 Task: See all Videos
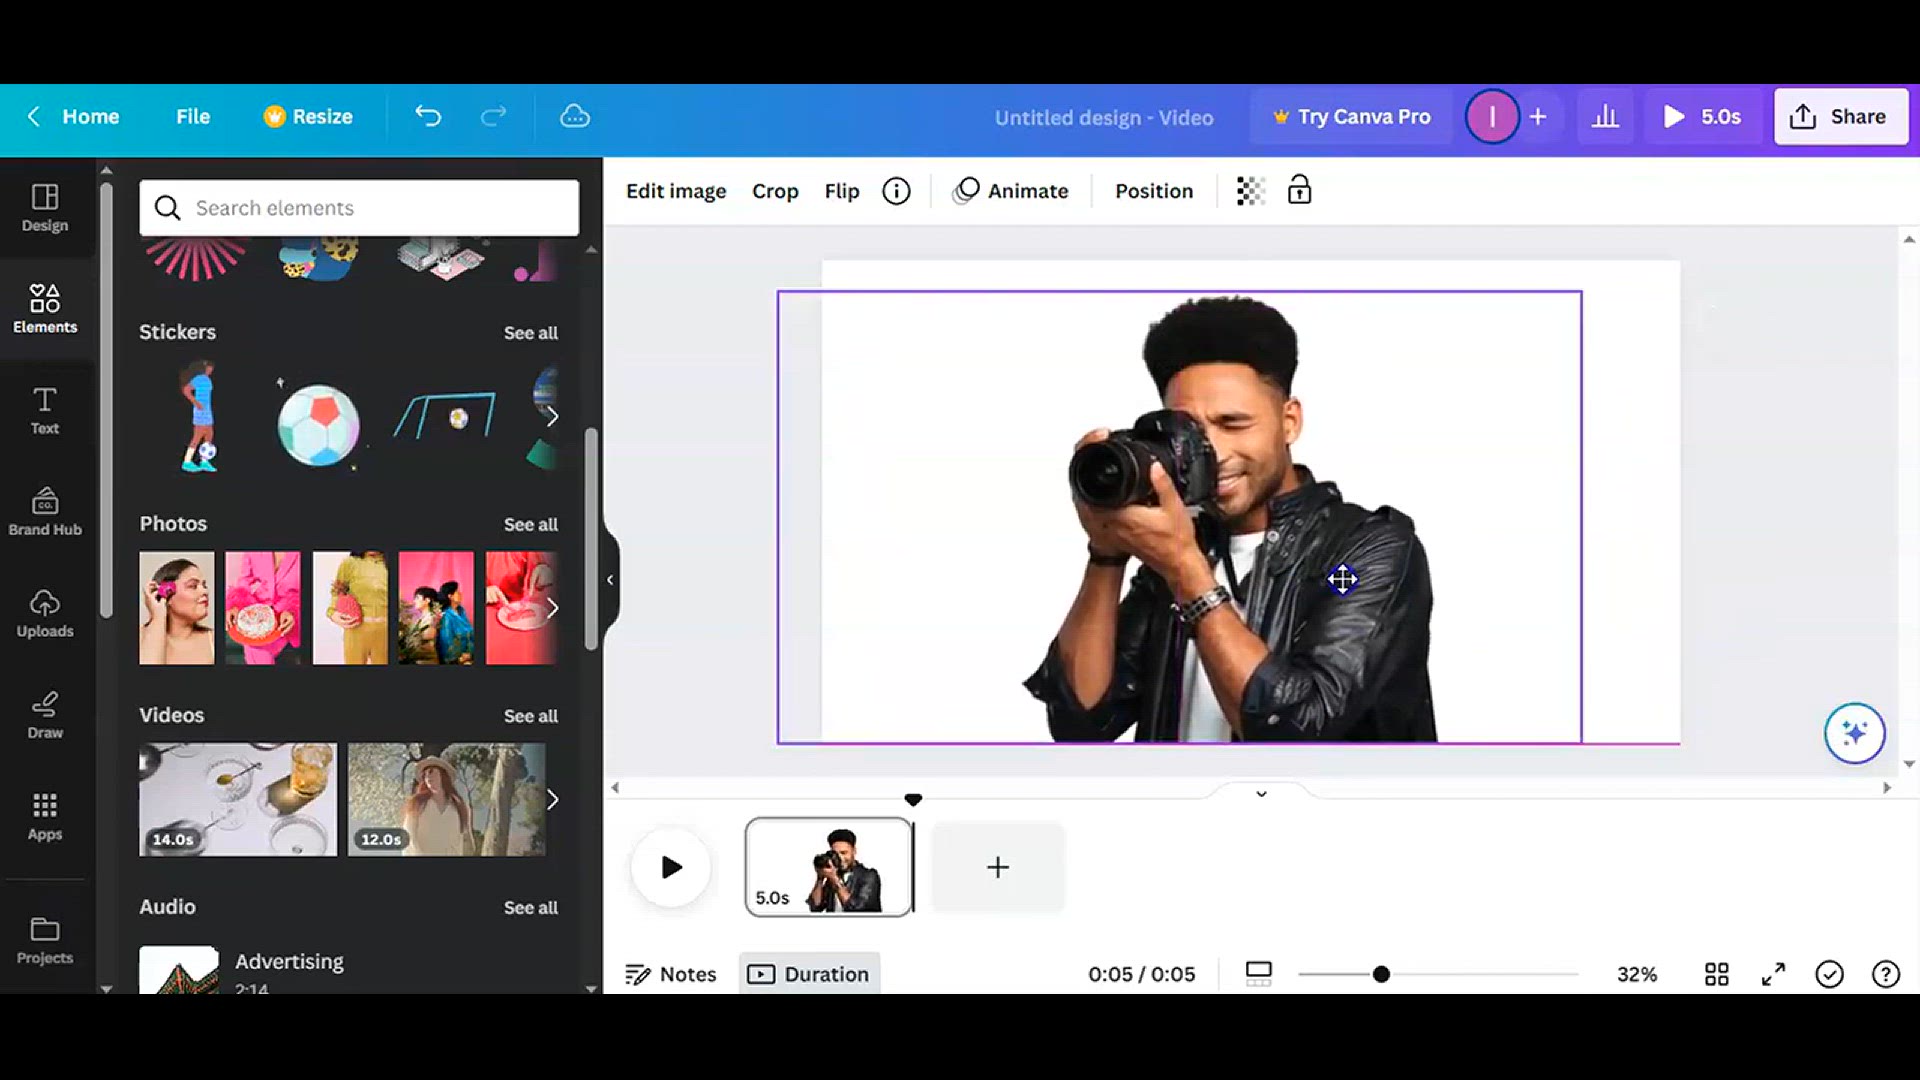[x=531, y=716]
